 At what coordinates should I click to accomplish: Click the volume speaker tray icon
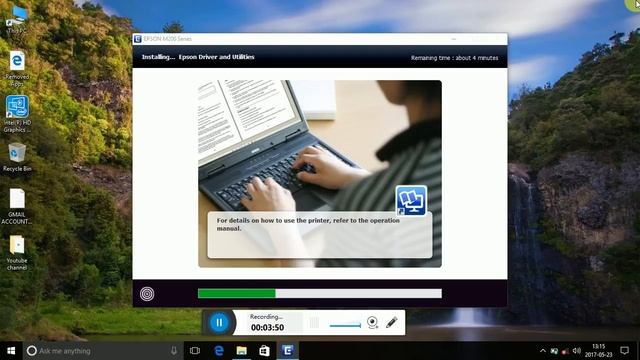tap(577, 351)
